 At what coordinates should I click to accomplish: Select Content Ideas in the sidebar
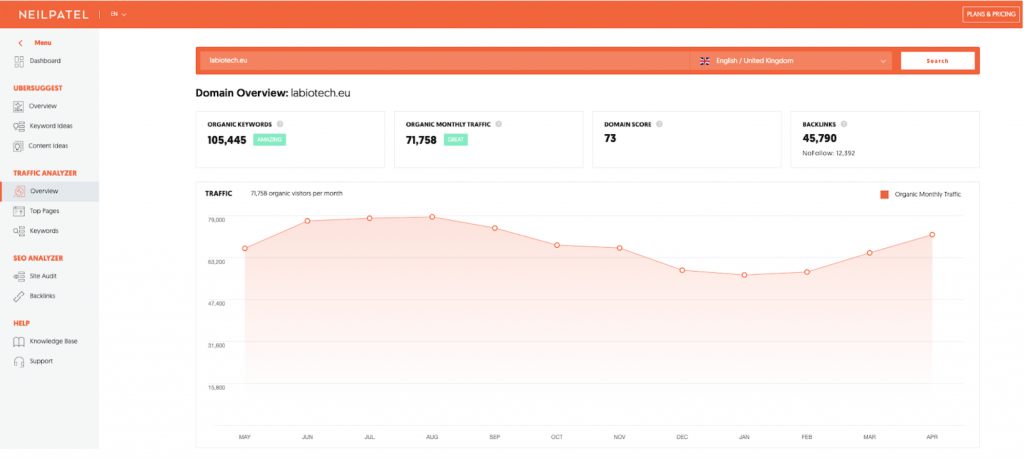pyautogui.click(x=48, y=146)
